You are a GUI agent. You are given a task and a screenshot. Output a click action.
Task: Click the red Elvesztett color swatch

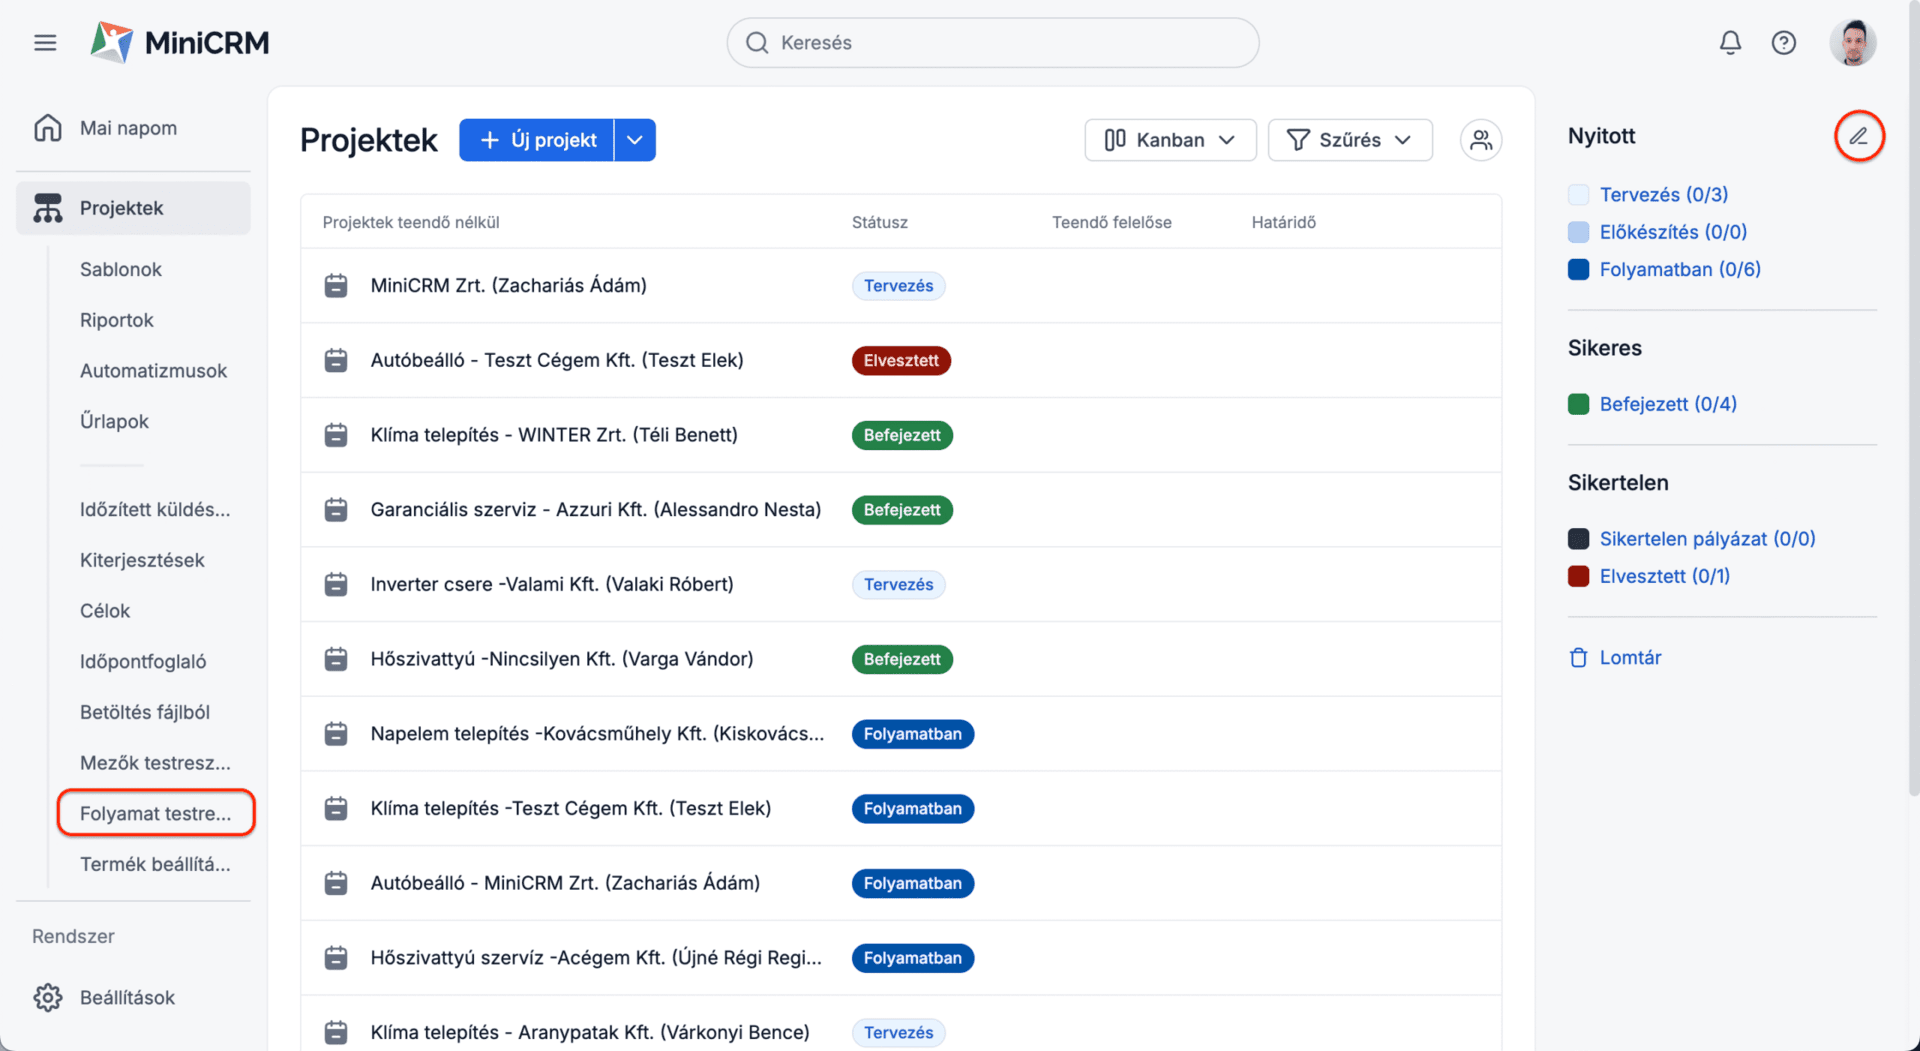point(1578,576)
